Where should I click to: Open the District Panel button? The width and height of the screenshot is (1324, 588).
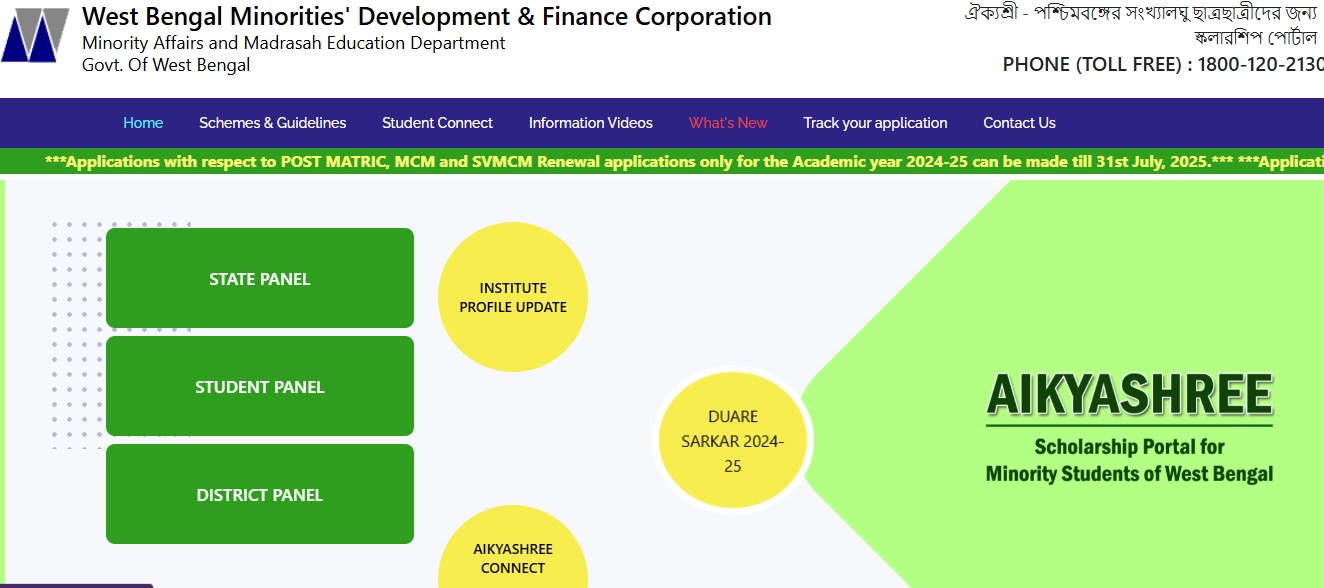[x=260, y=494]
